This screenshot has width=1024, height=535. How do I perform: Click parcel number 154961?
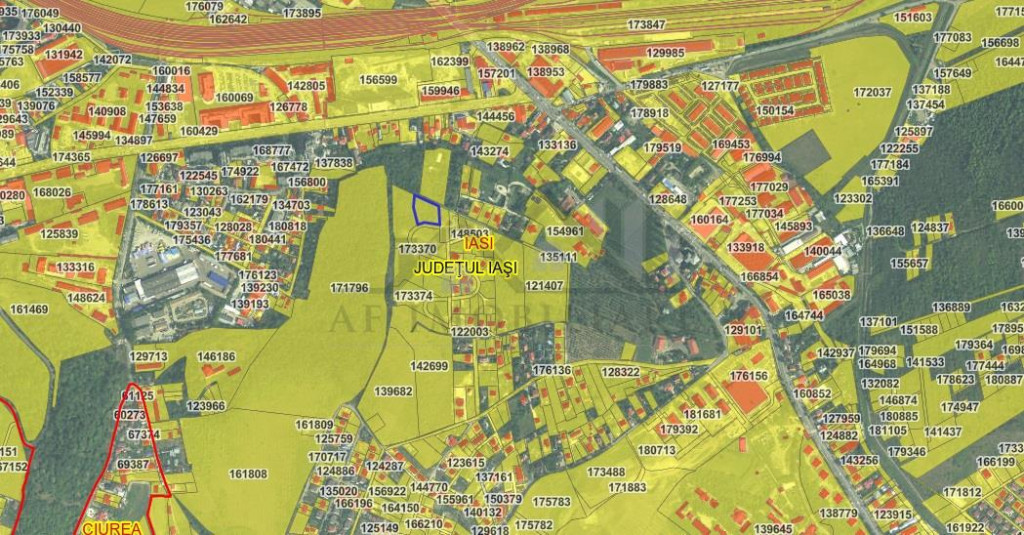click(565, 231)
